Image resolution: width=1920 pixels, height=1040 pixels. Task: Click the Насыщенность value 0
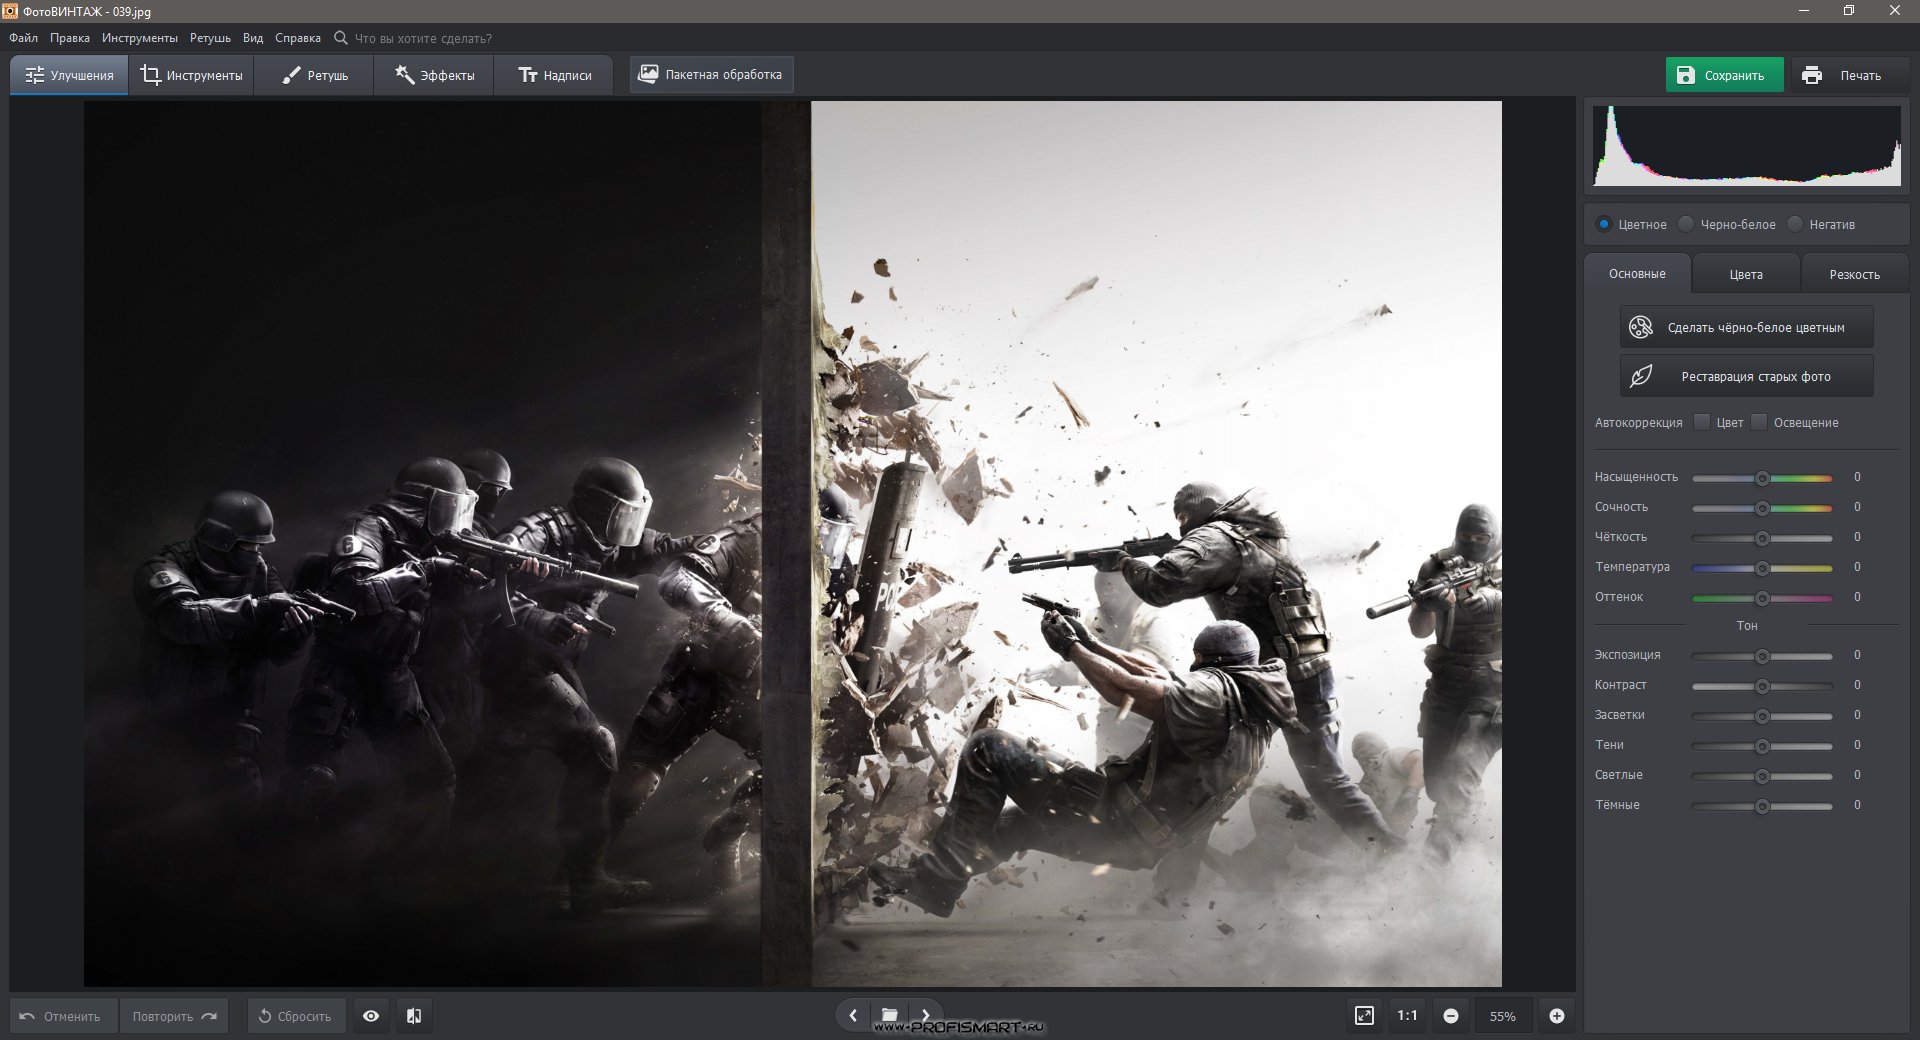point(1857,477)
